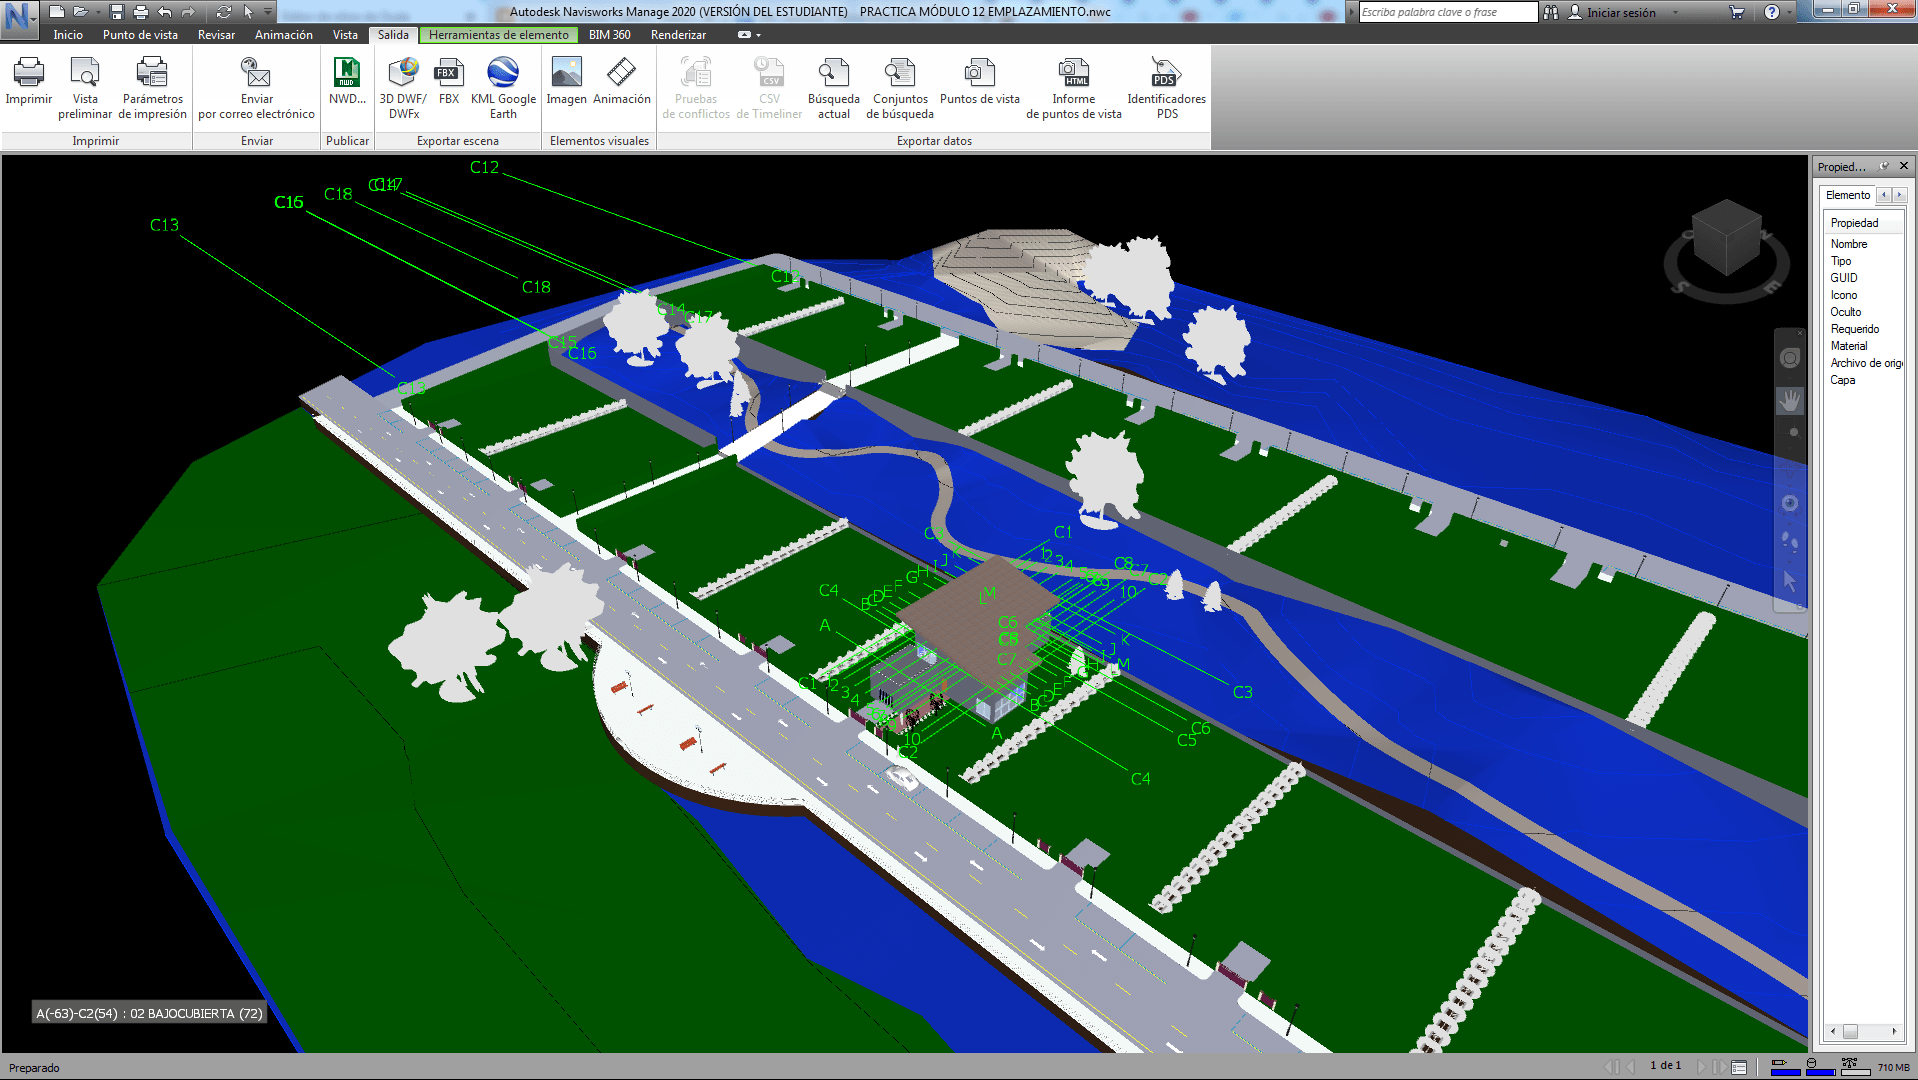The image size is (1918, 1080).
Task: Open Parámetros de impresión
Action: (152, 88)
